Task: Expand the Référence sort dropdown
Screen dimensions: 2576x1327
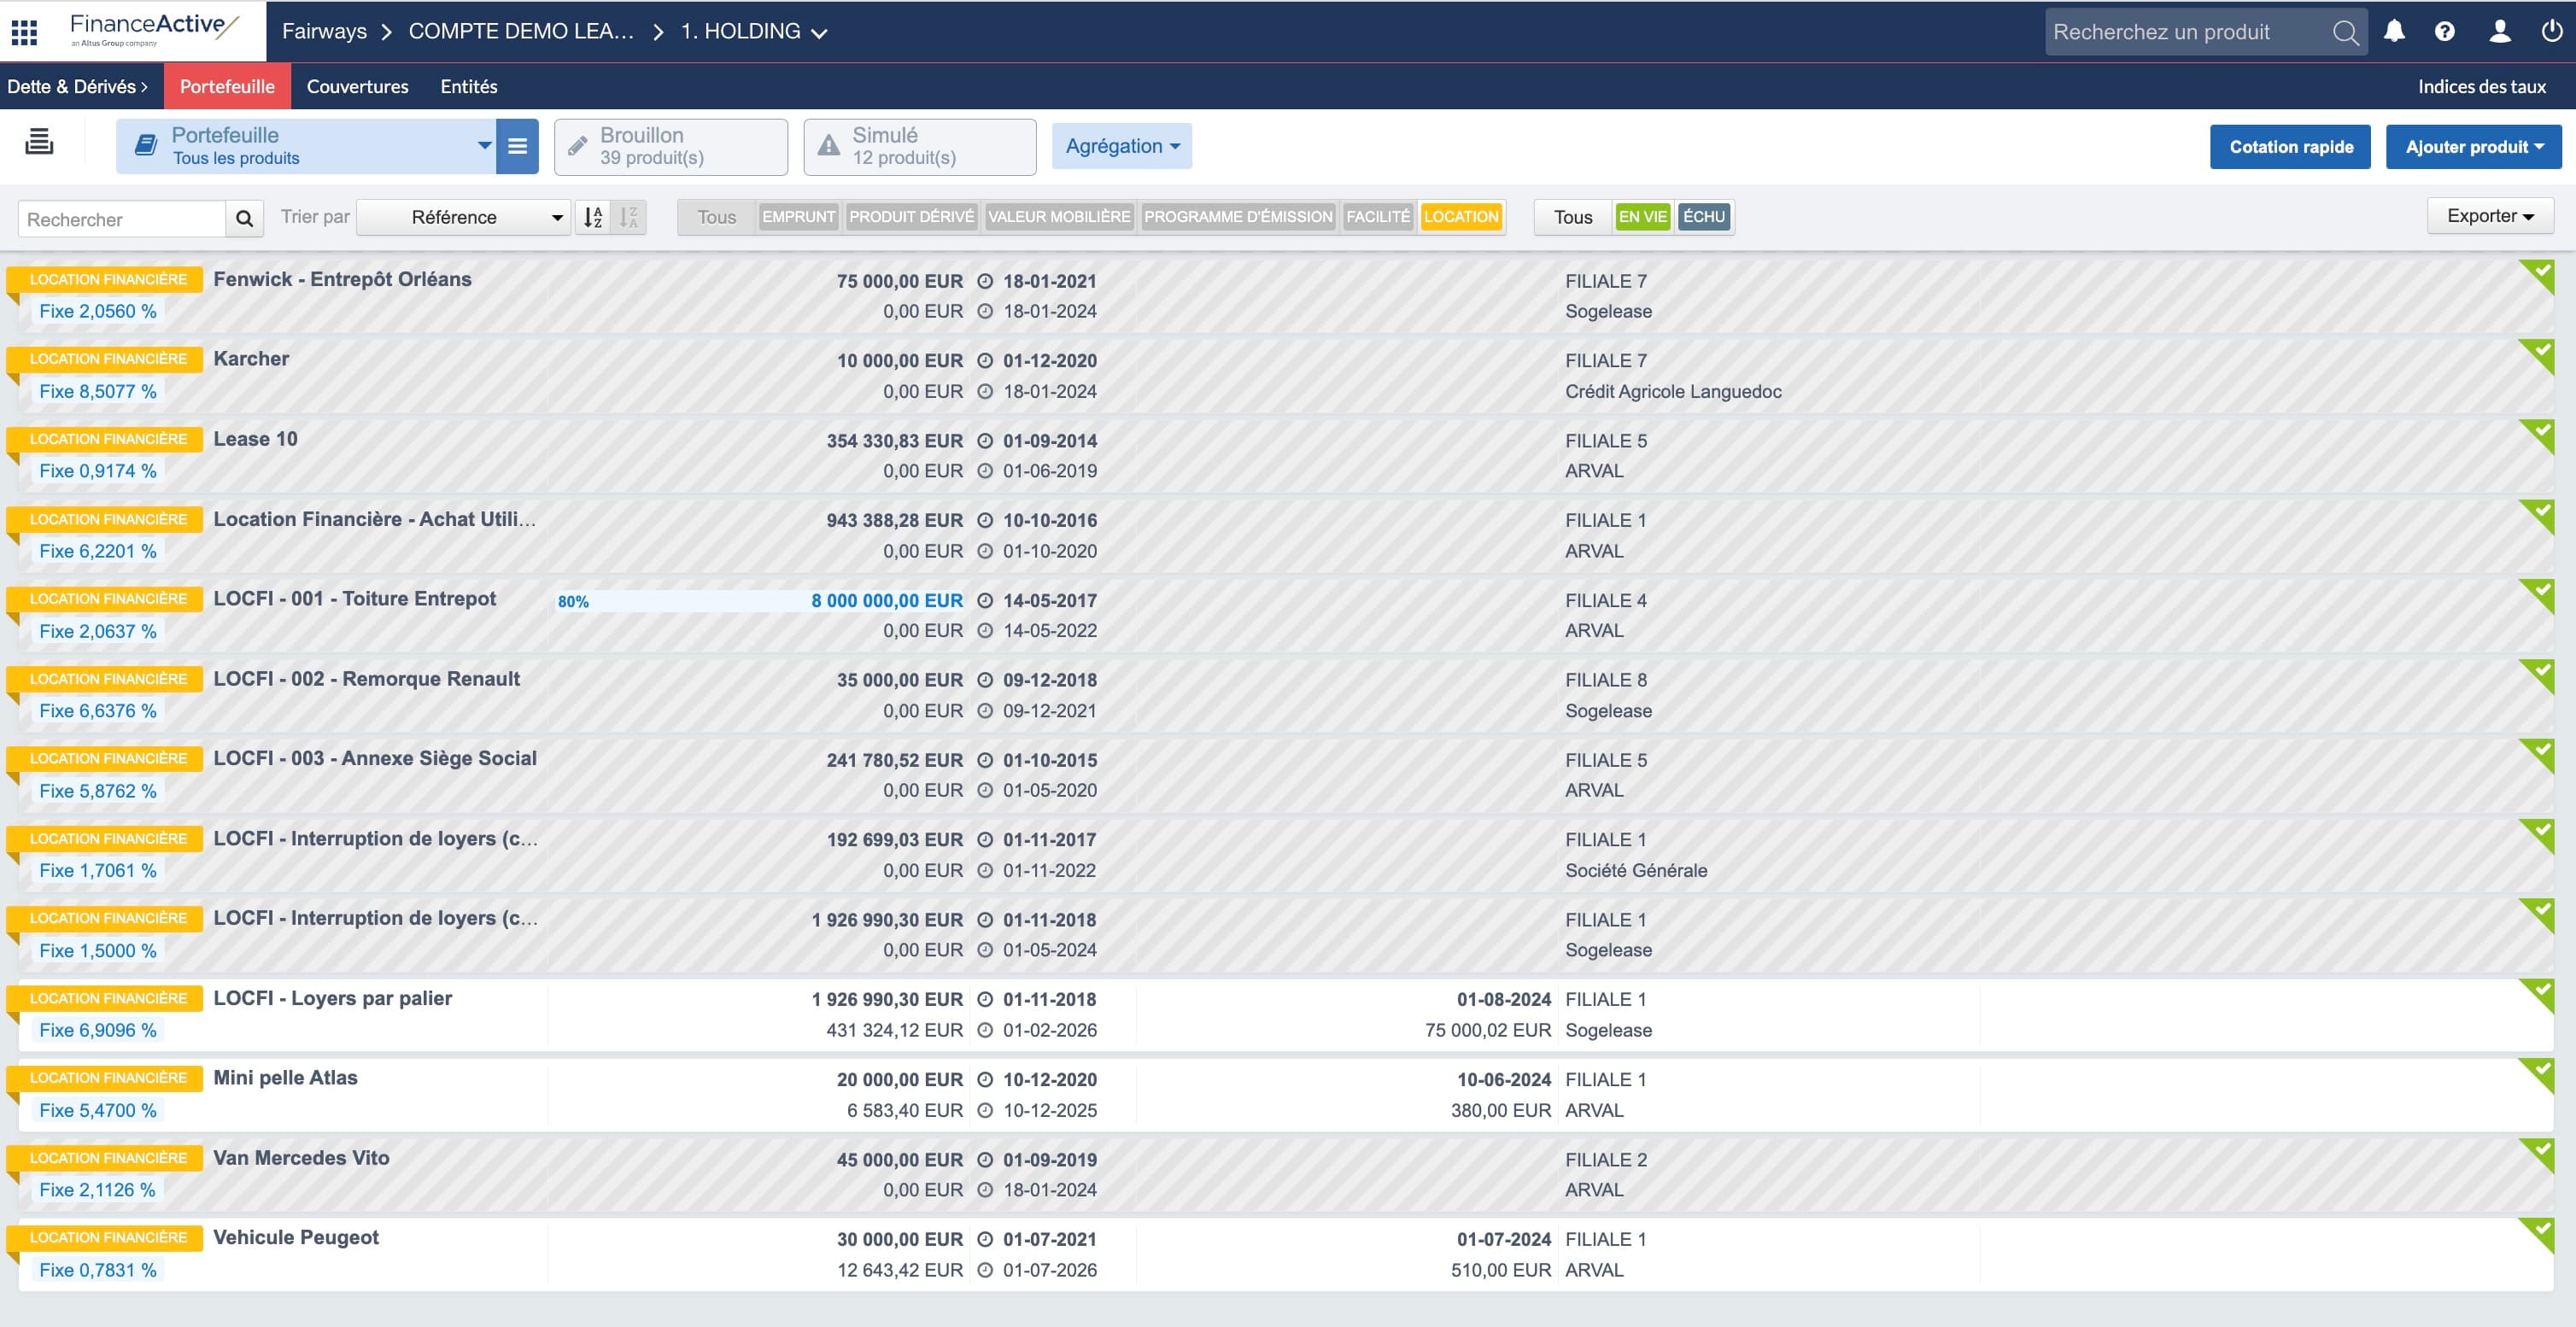Action: click(x=464, y=217)
